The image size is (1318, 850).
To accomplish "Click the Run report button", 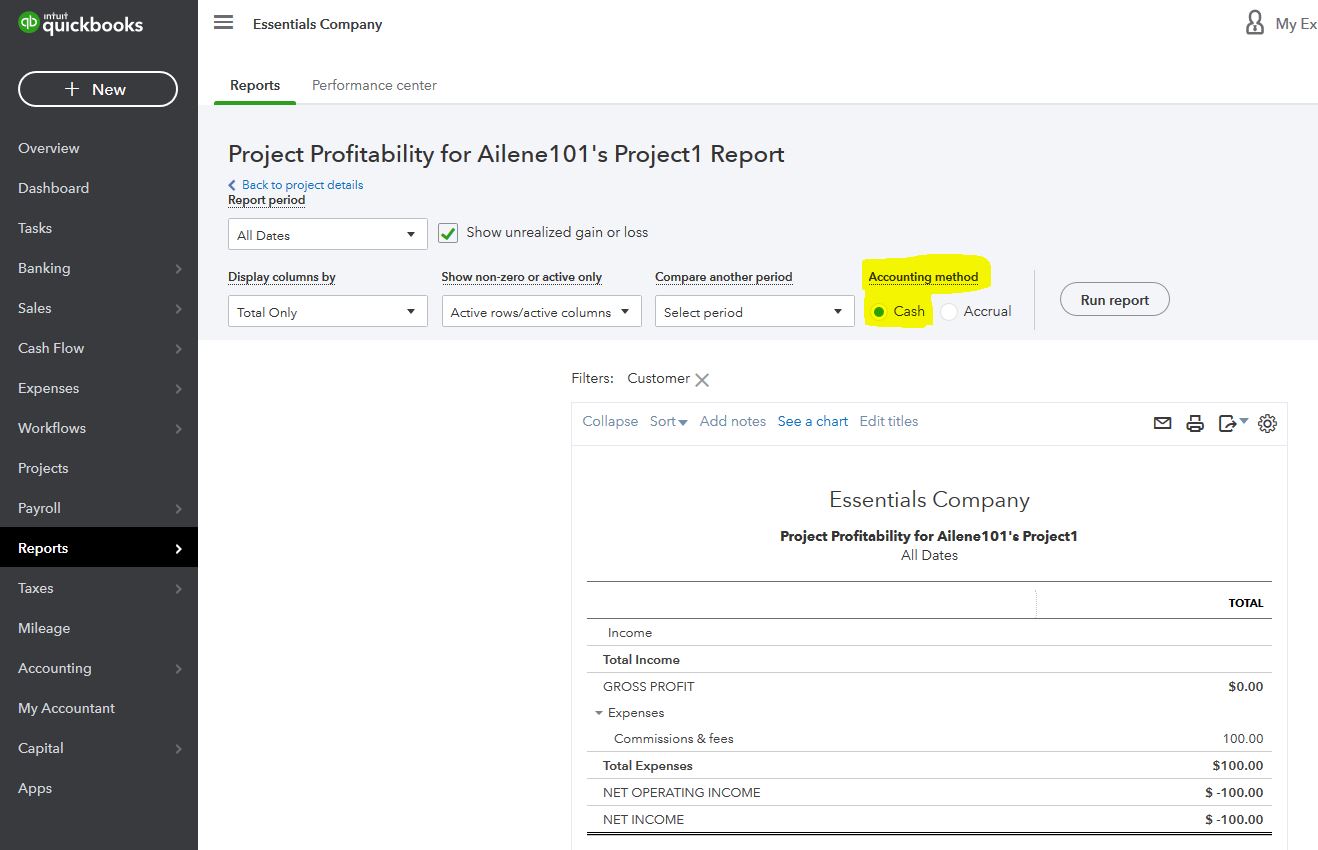I will pos(1114,298).
